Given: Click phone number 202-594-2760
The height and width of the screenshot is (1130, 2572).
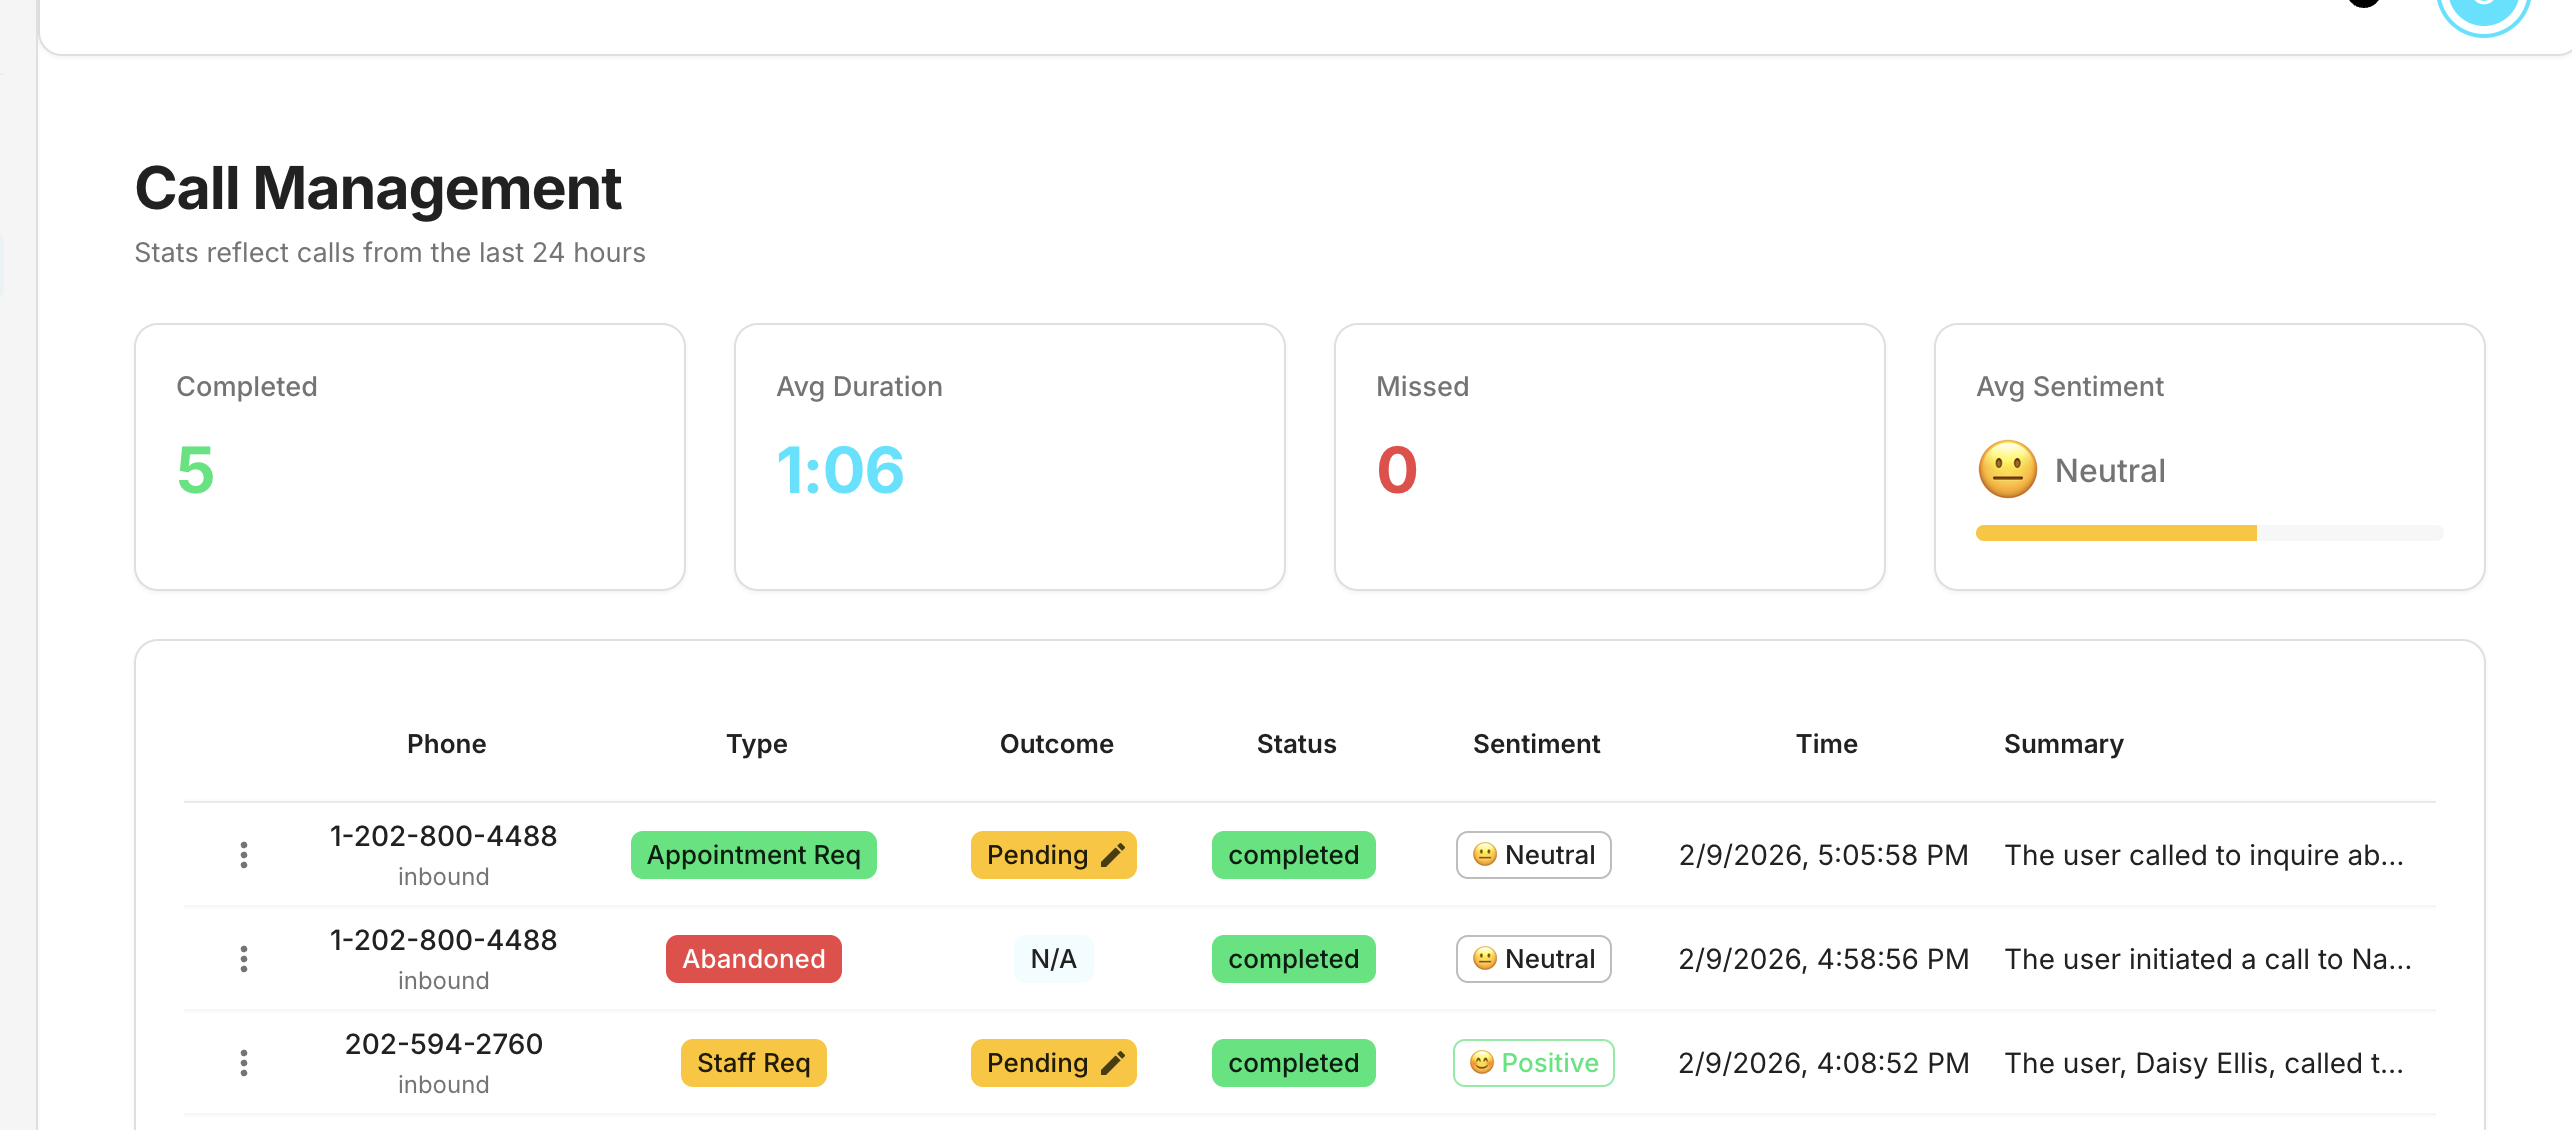Looking at the screenshot, I should tap(444, 1044).
